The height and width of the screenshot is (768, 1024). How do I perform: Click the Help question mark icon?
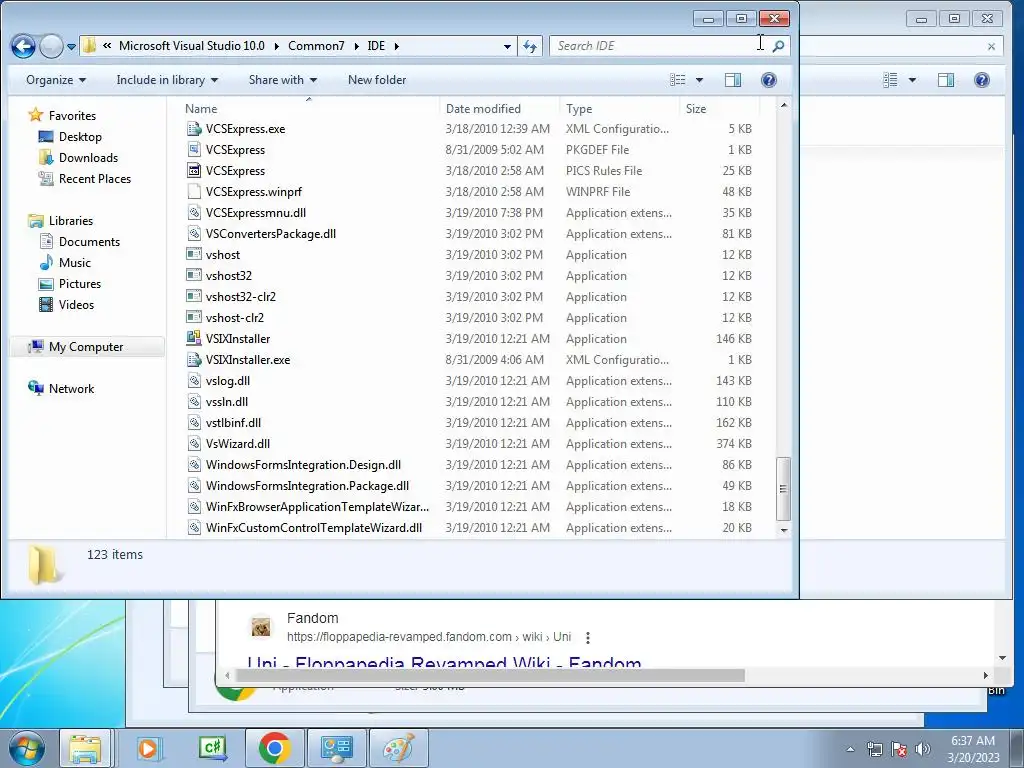point(769,80)
